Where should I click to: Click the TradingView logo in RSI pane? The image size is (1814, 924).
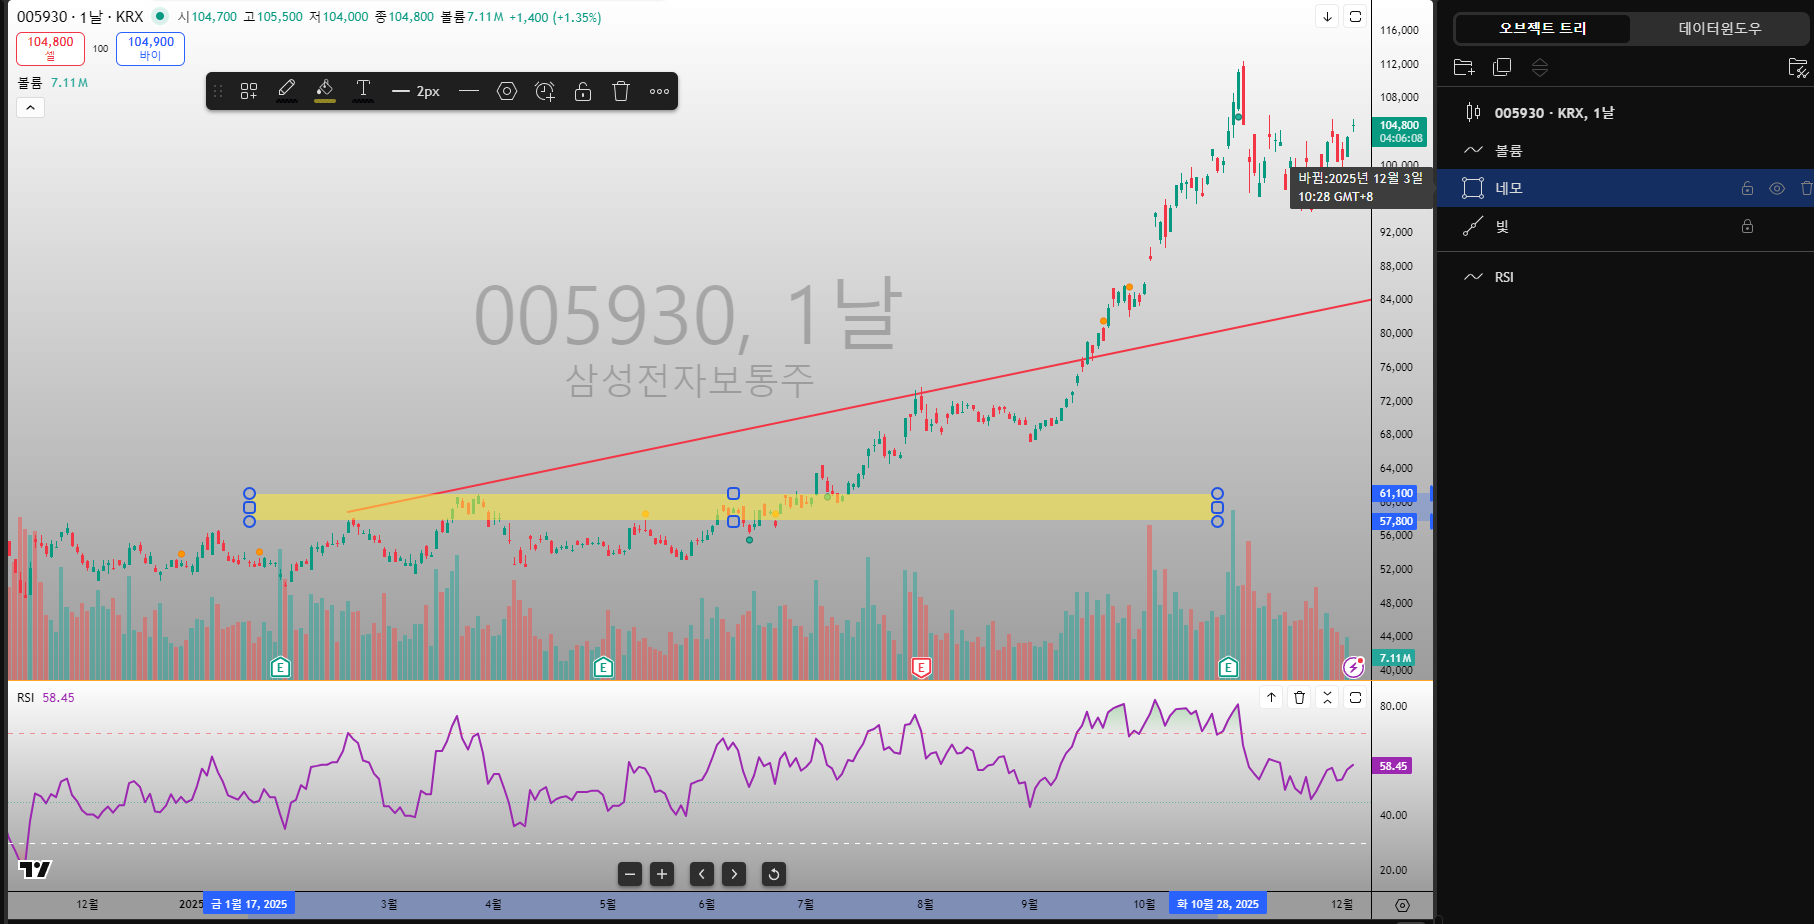[x=35, y=869]
